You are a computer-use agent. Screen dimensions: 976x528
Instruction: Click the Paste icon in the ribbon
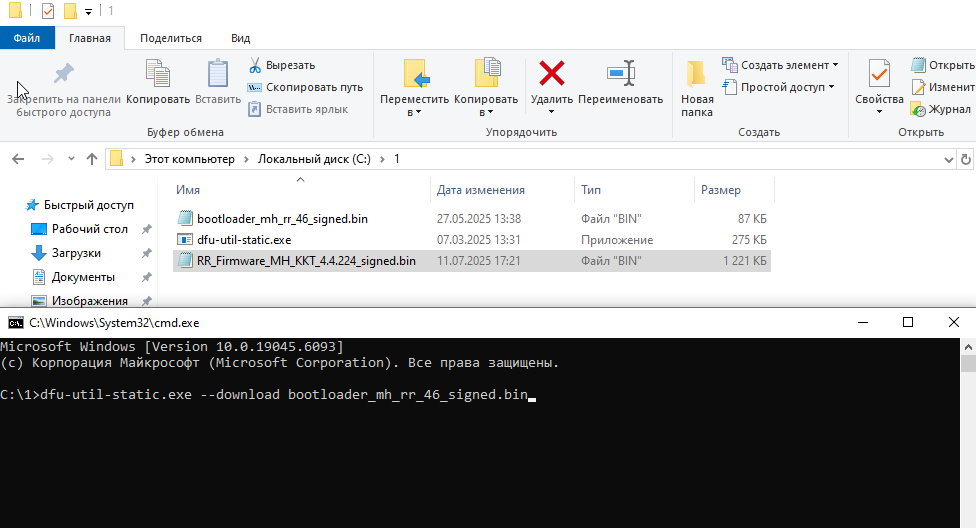(217, 75)
